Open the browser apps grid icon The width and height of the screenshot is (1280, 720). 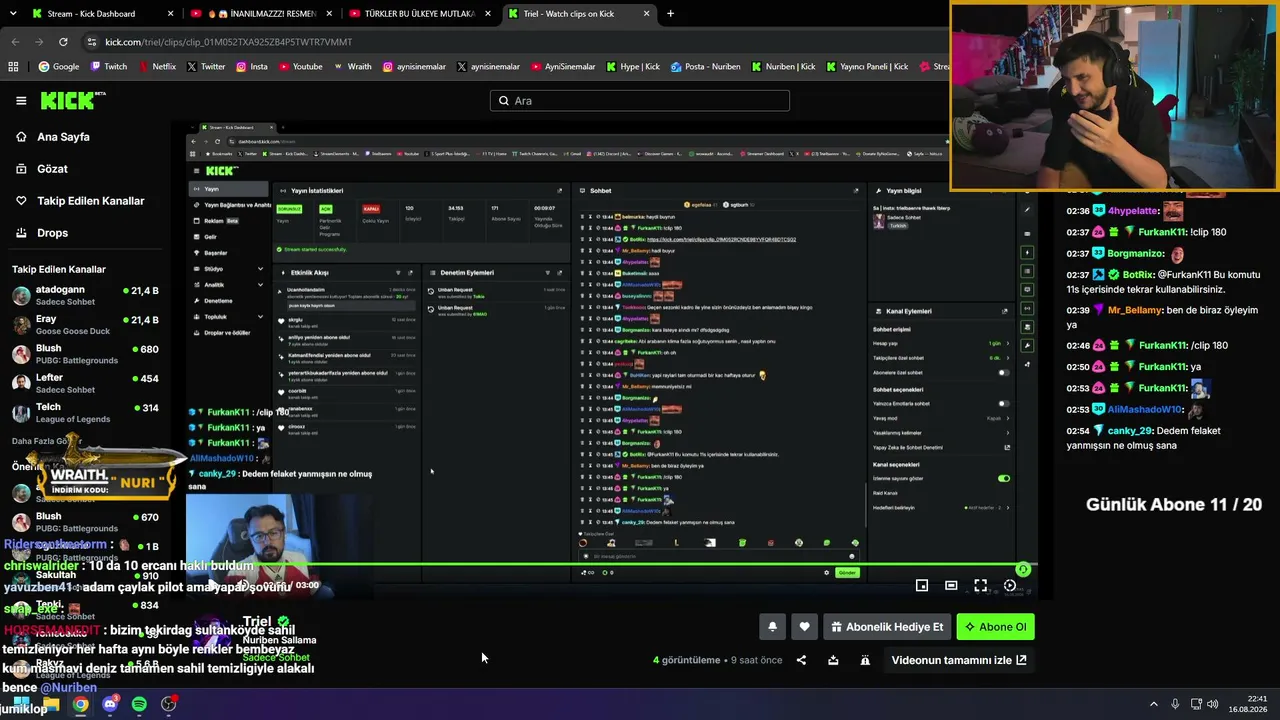click(13, 67)
